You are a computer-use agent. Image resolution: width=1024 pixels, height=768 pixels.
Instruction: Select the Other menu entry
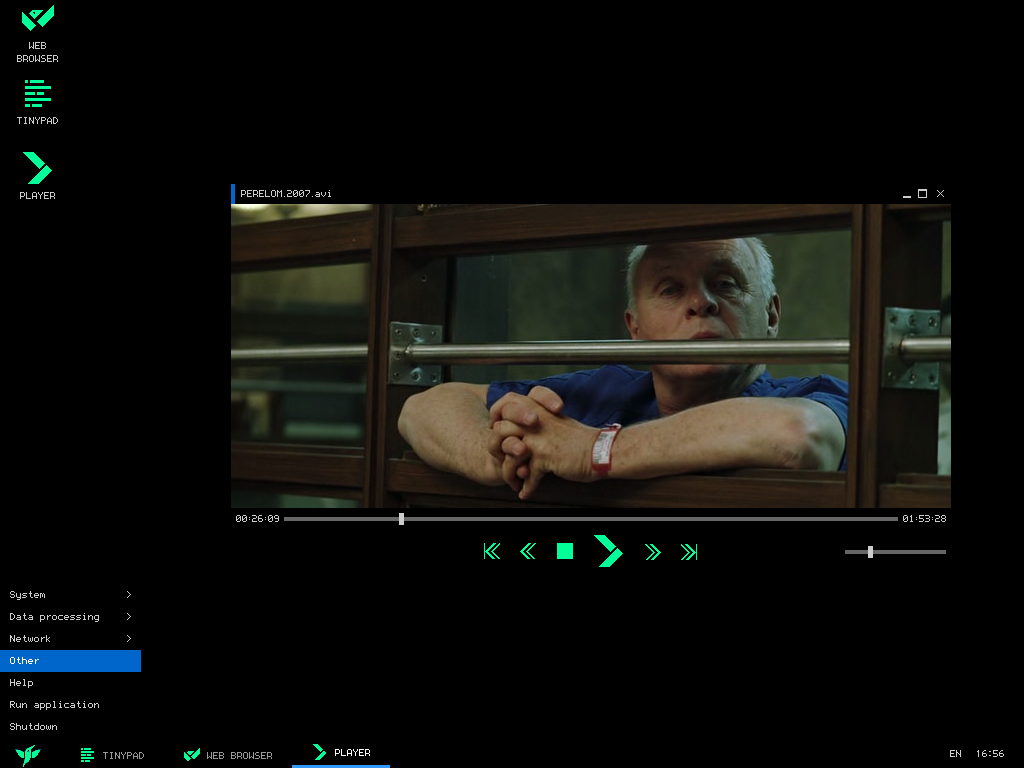[x=70, y=661]
